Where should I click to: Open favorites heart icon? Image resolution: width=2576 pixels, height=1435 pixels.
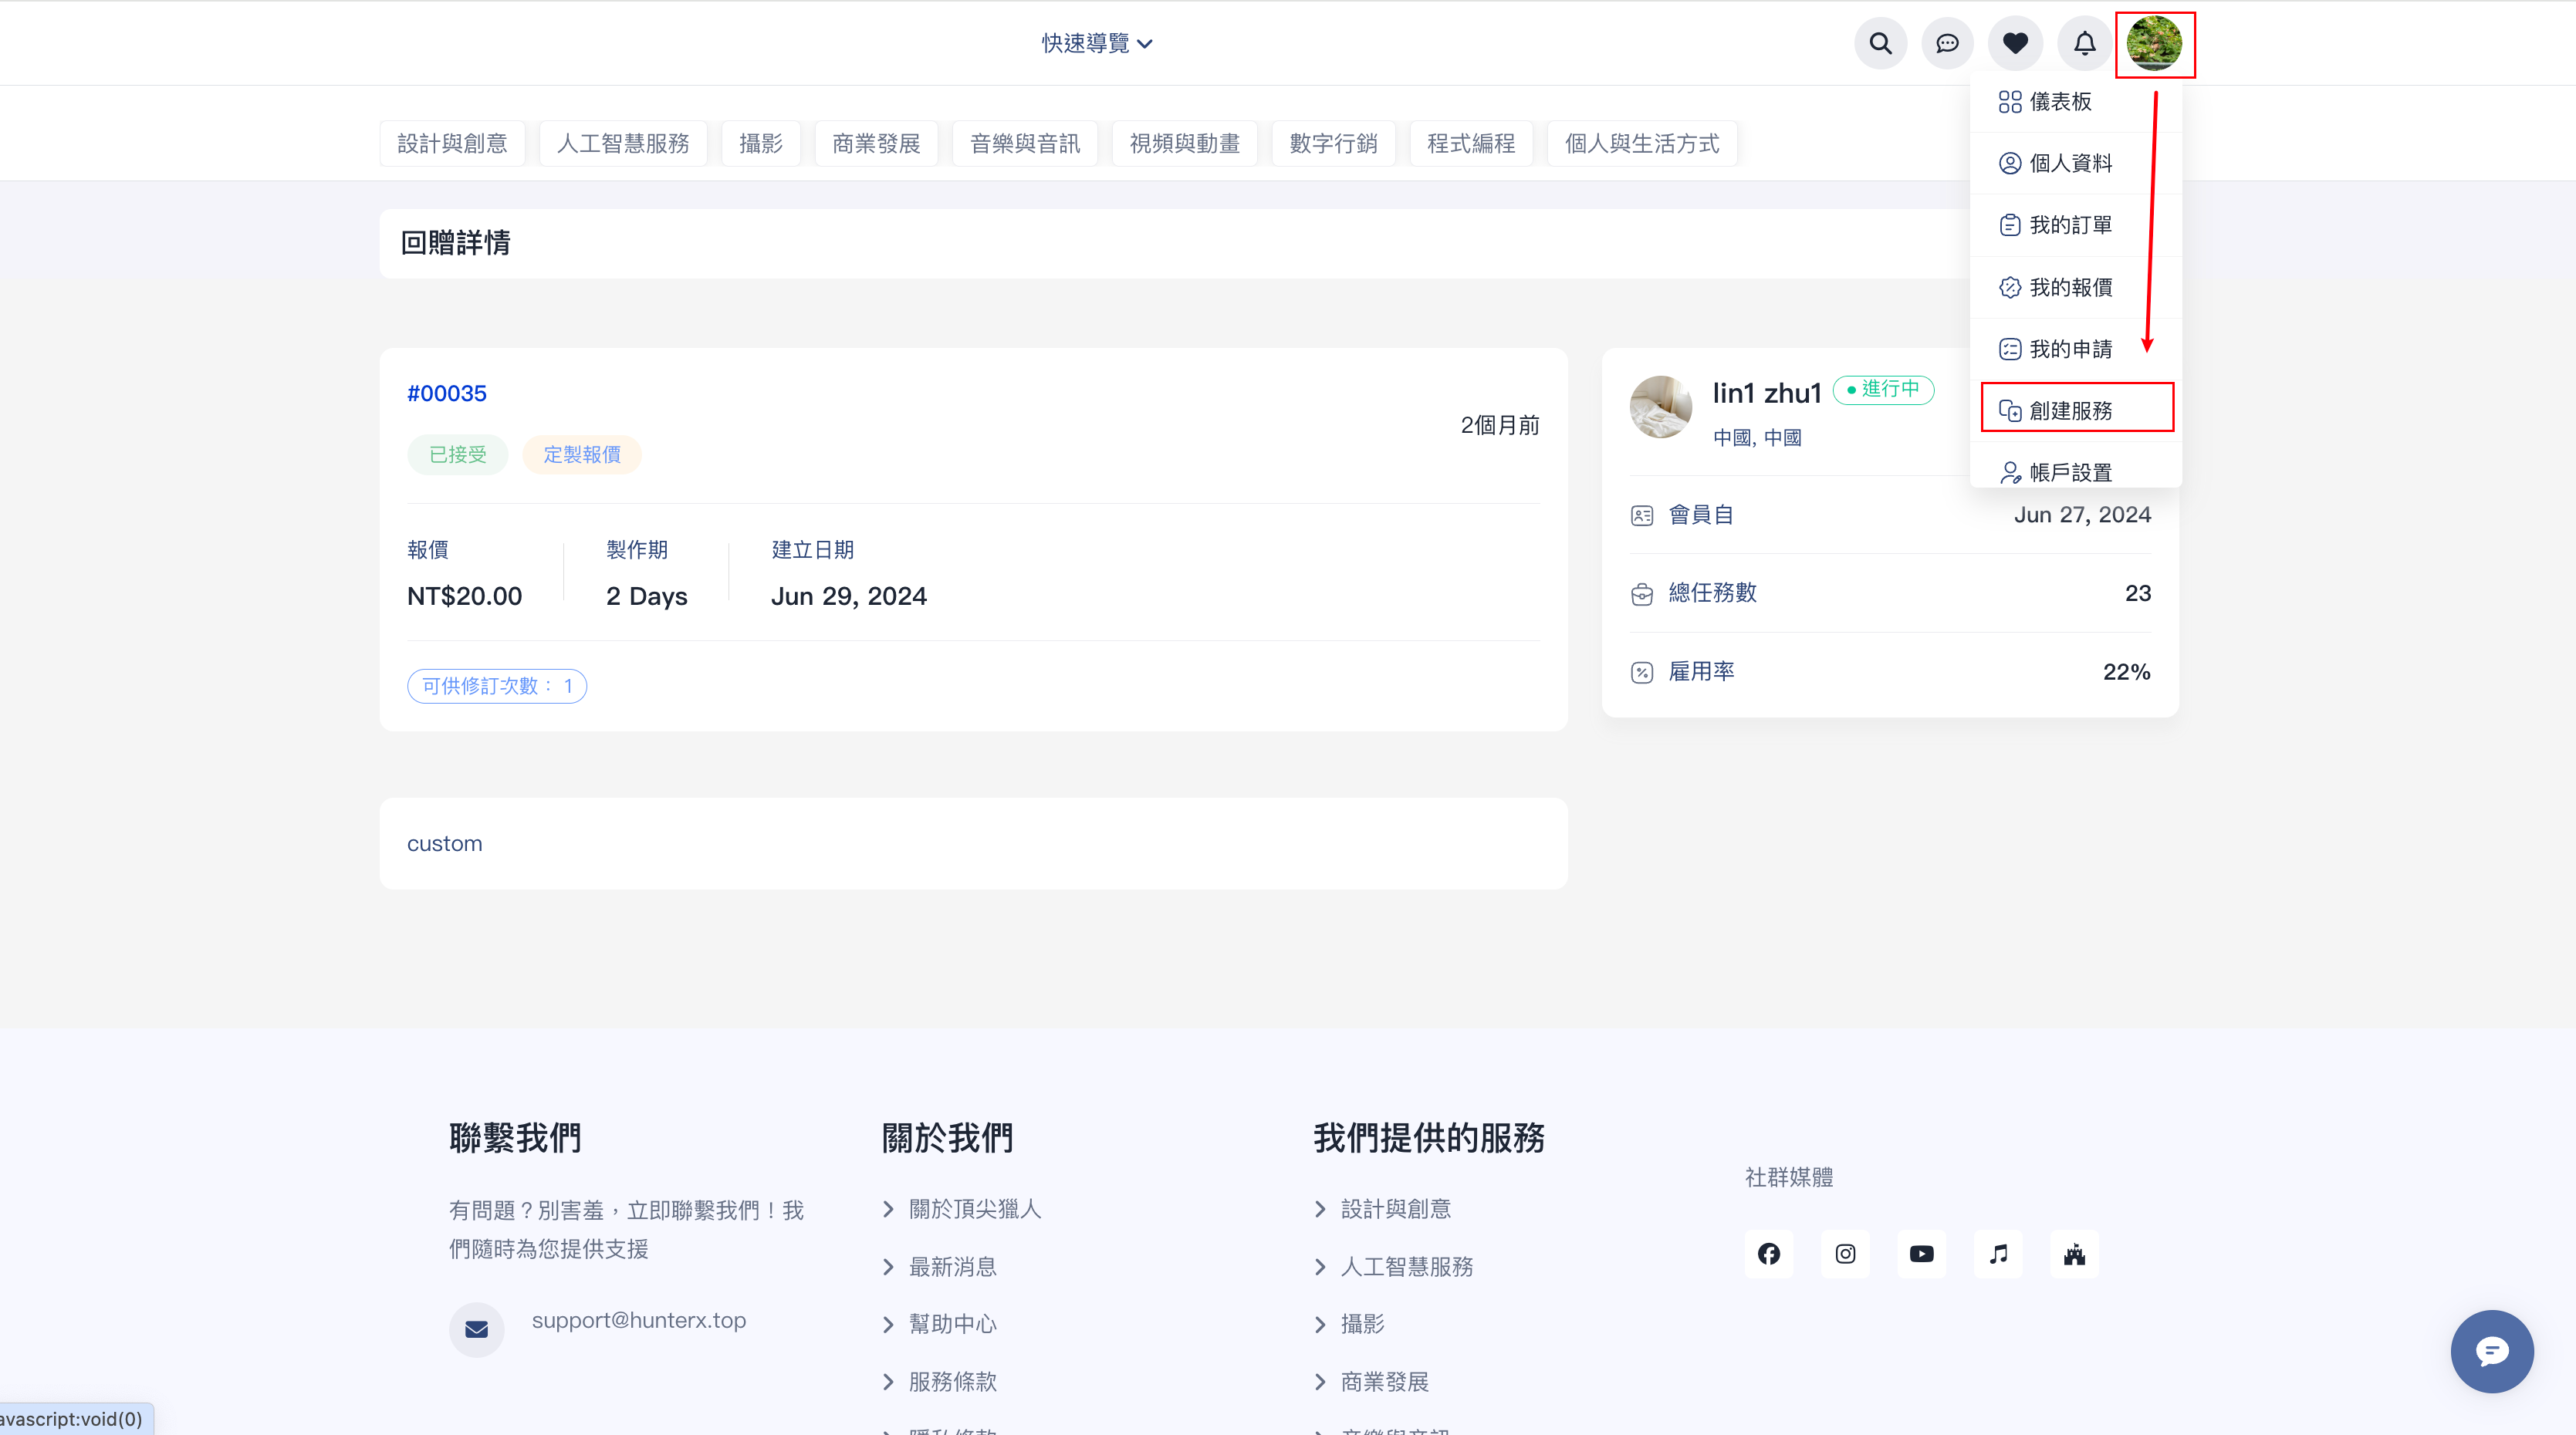click(2015, 43)
